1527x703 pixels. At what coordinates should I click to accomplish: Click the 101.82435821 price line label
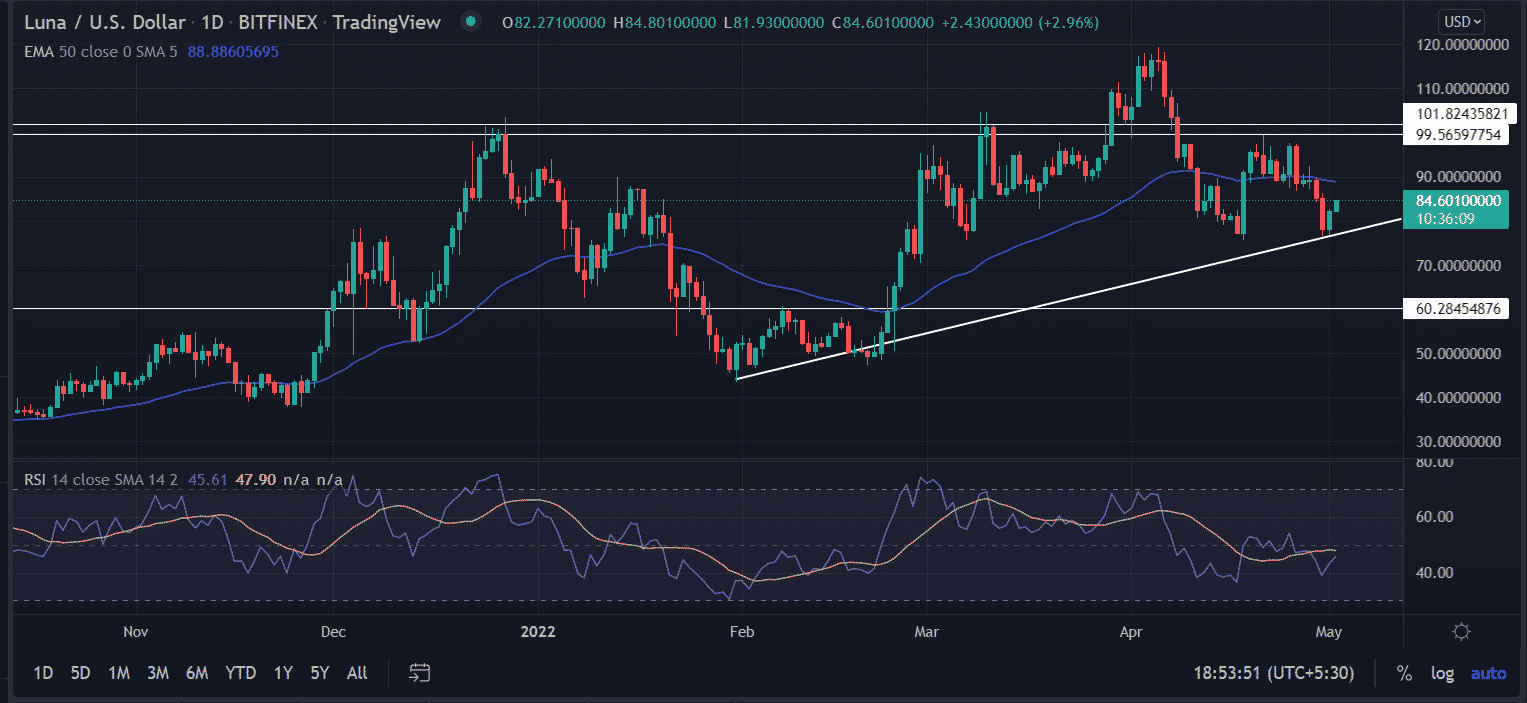click(x=1454, y=114)
